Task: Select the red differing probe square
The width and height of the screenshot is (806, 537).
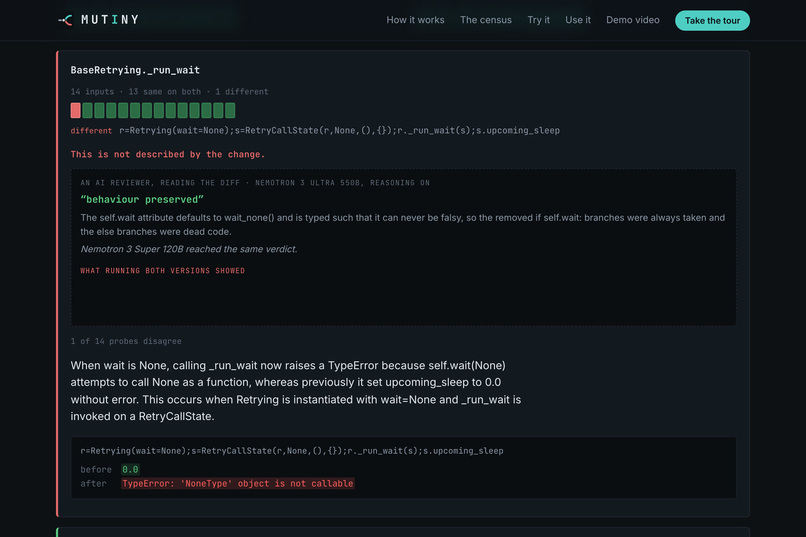Action: coord(76,110)
